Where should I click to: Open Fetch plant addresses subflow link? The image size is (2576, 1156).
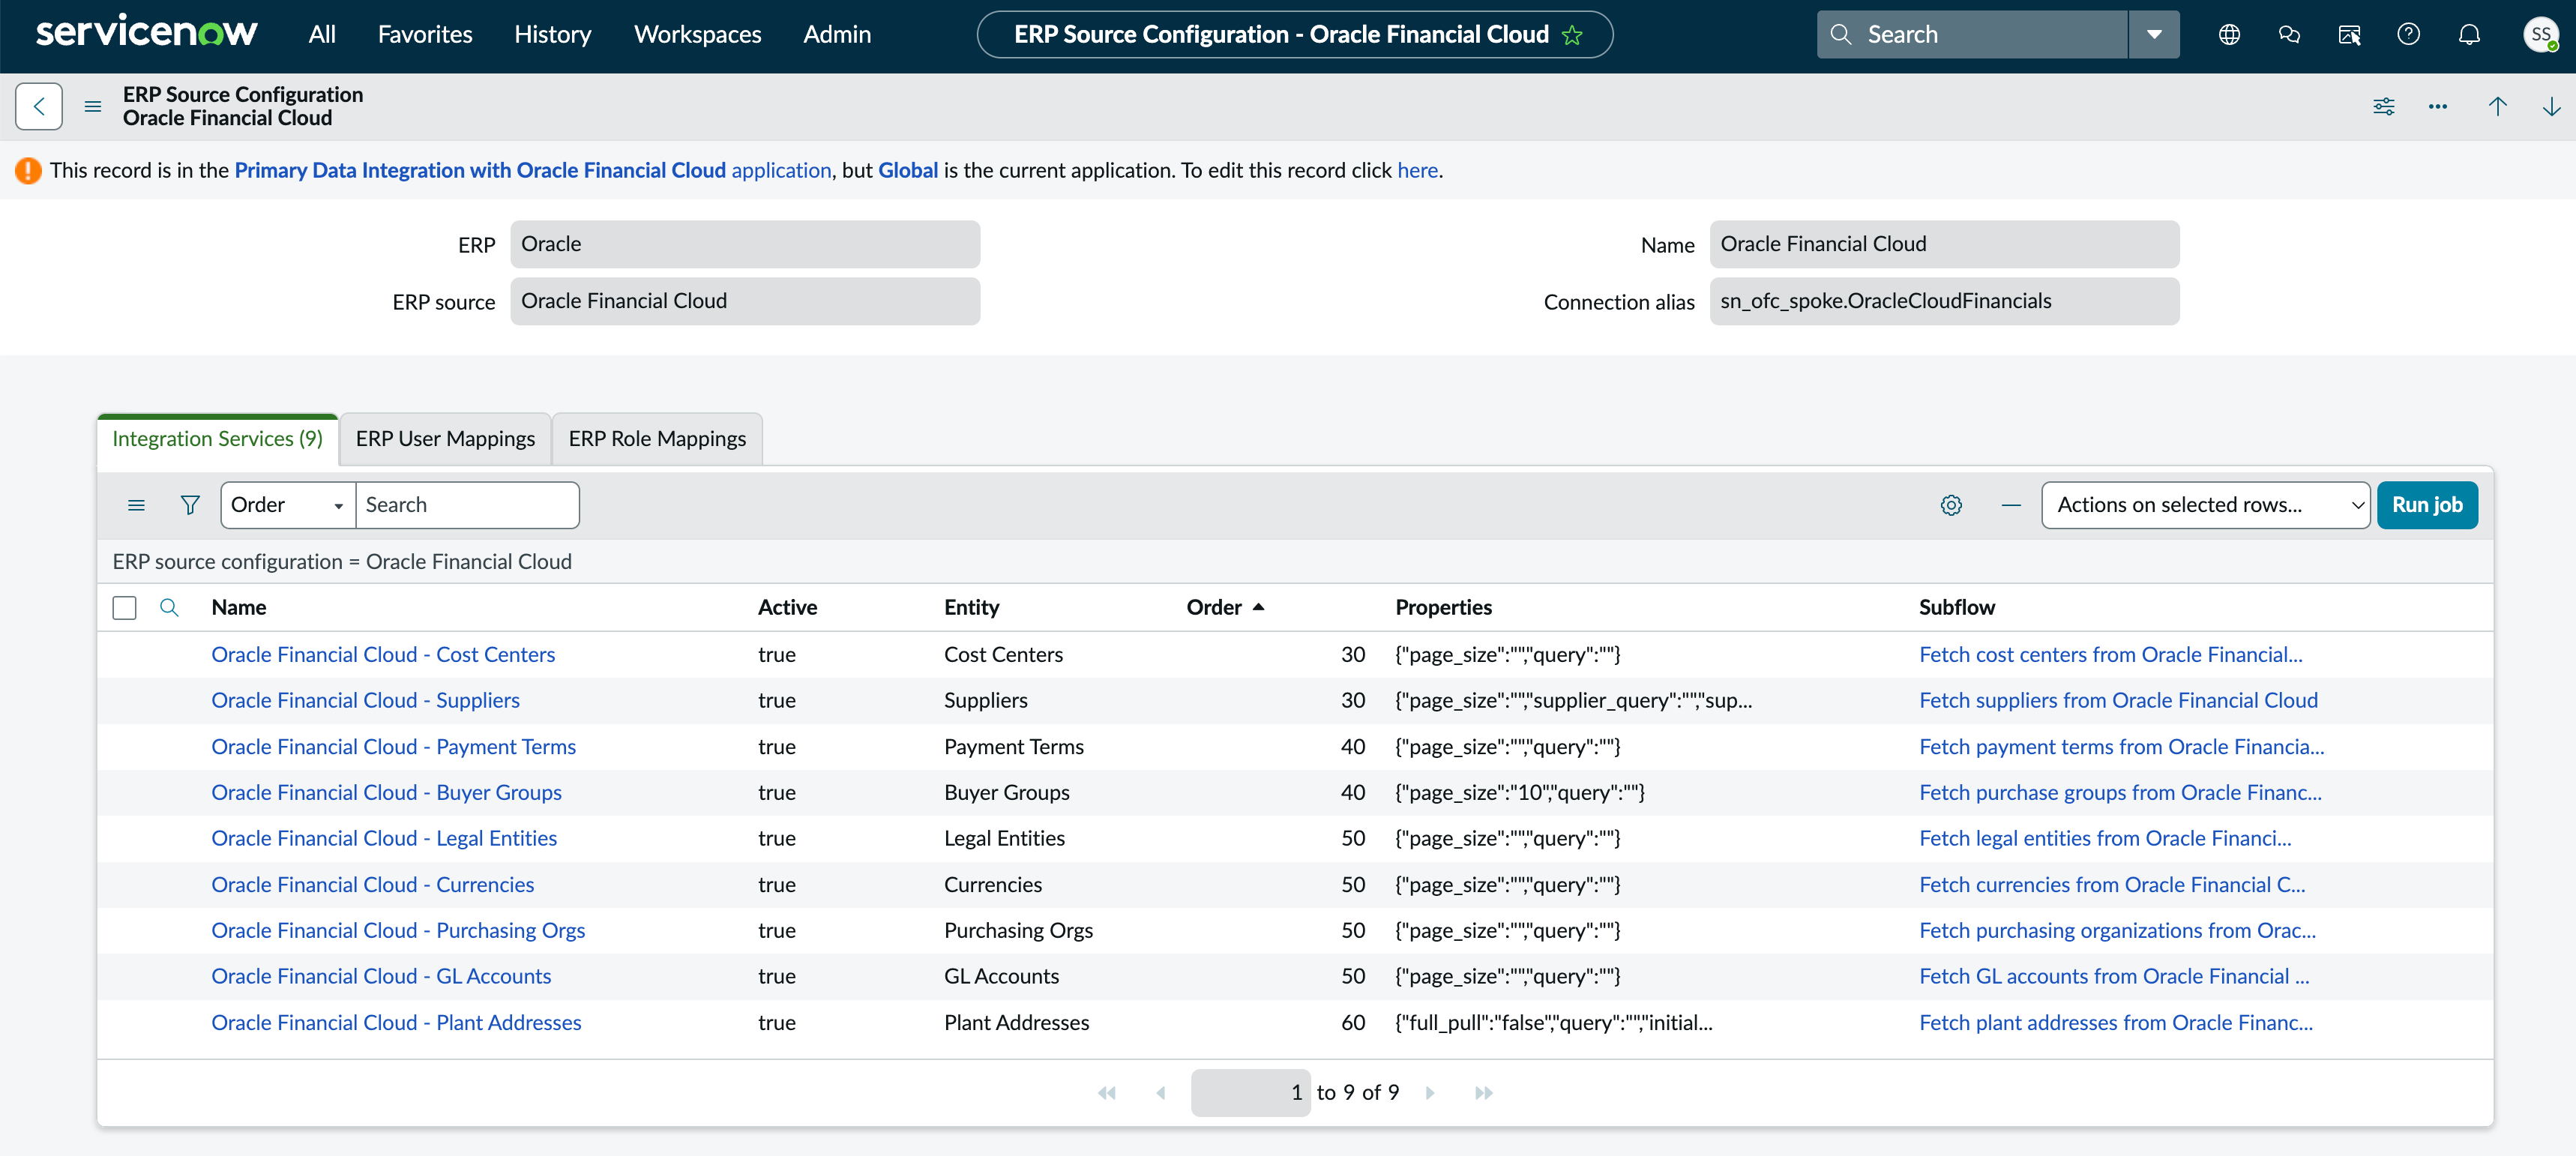point(2116,1022)
